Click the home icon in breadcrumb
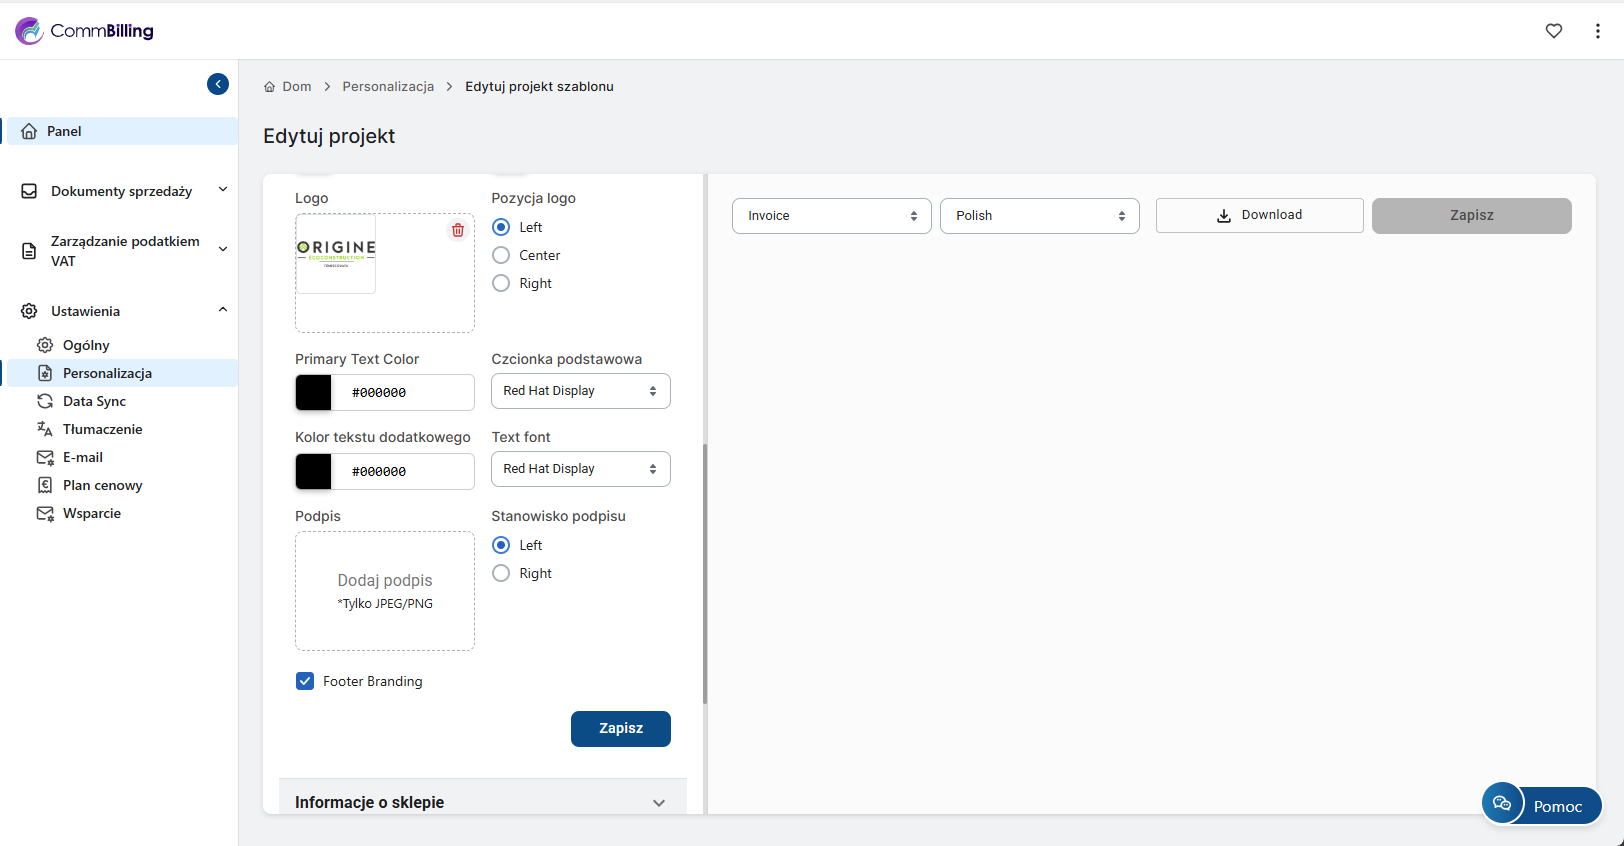 coord(269,87)
